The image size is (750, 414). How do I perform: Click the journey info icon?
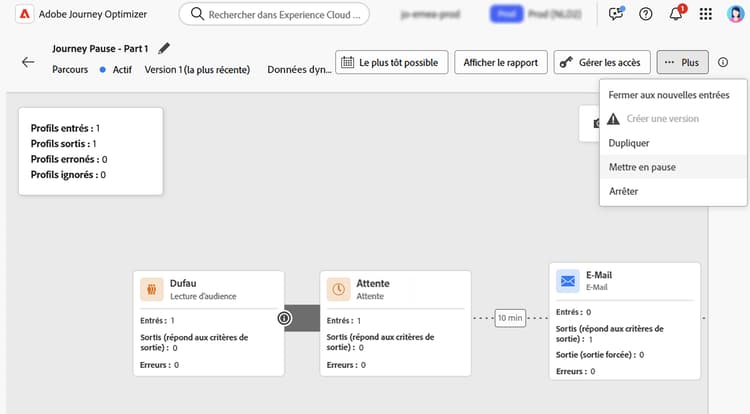[723, 62]
